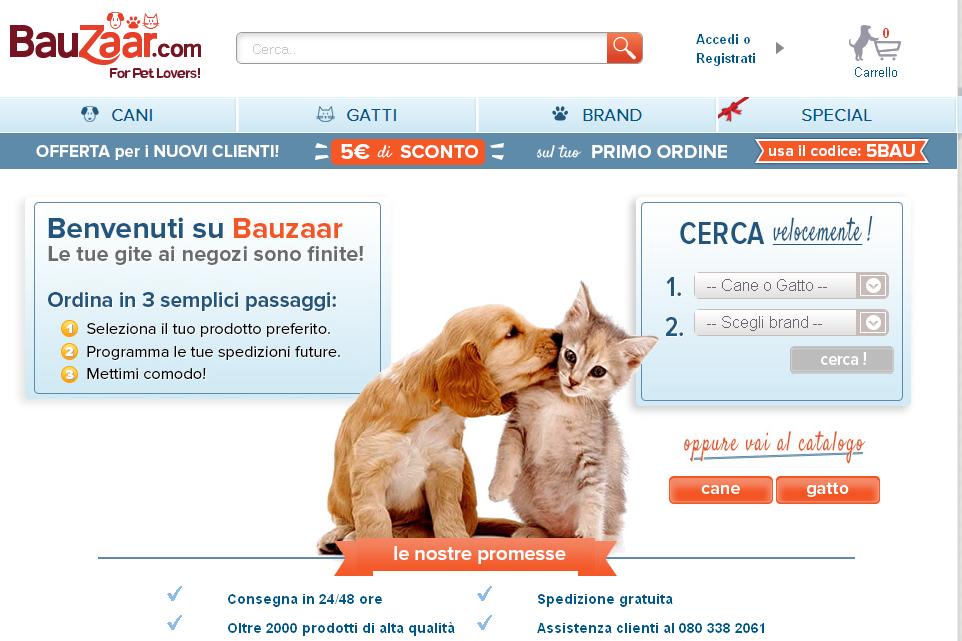Click the orange cane catalog button

coord(720,489)
